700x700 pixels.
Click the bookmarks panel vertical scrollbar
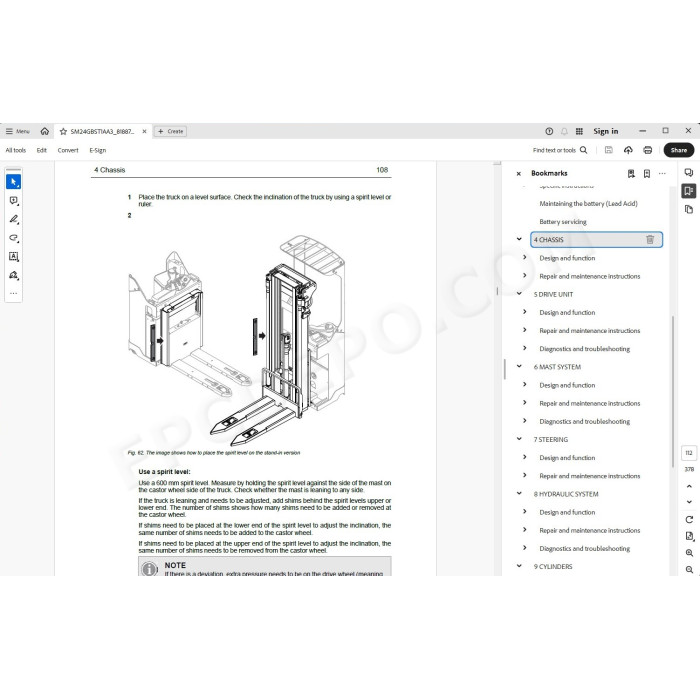tap(672, 391)
